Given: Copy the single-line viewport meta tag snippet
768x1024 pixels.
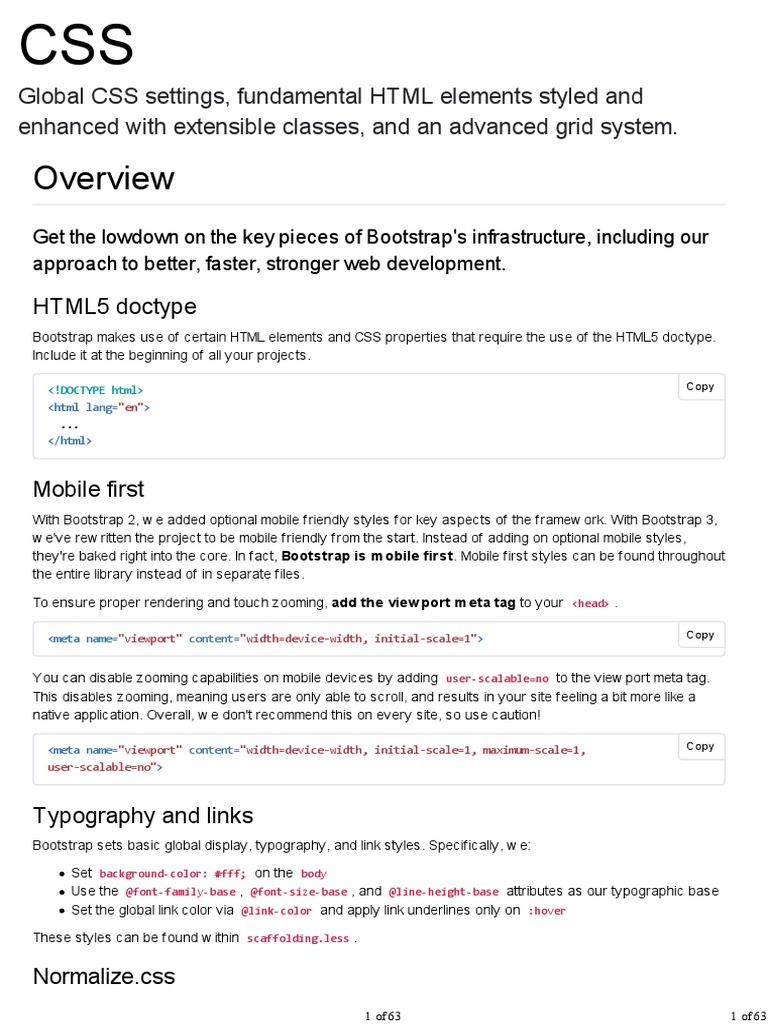Looking at the screenshot, I should 700,635.
